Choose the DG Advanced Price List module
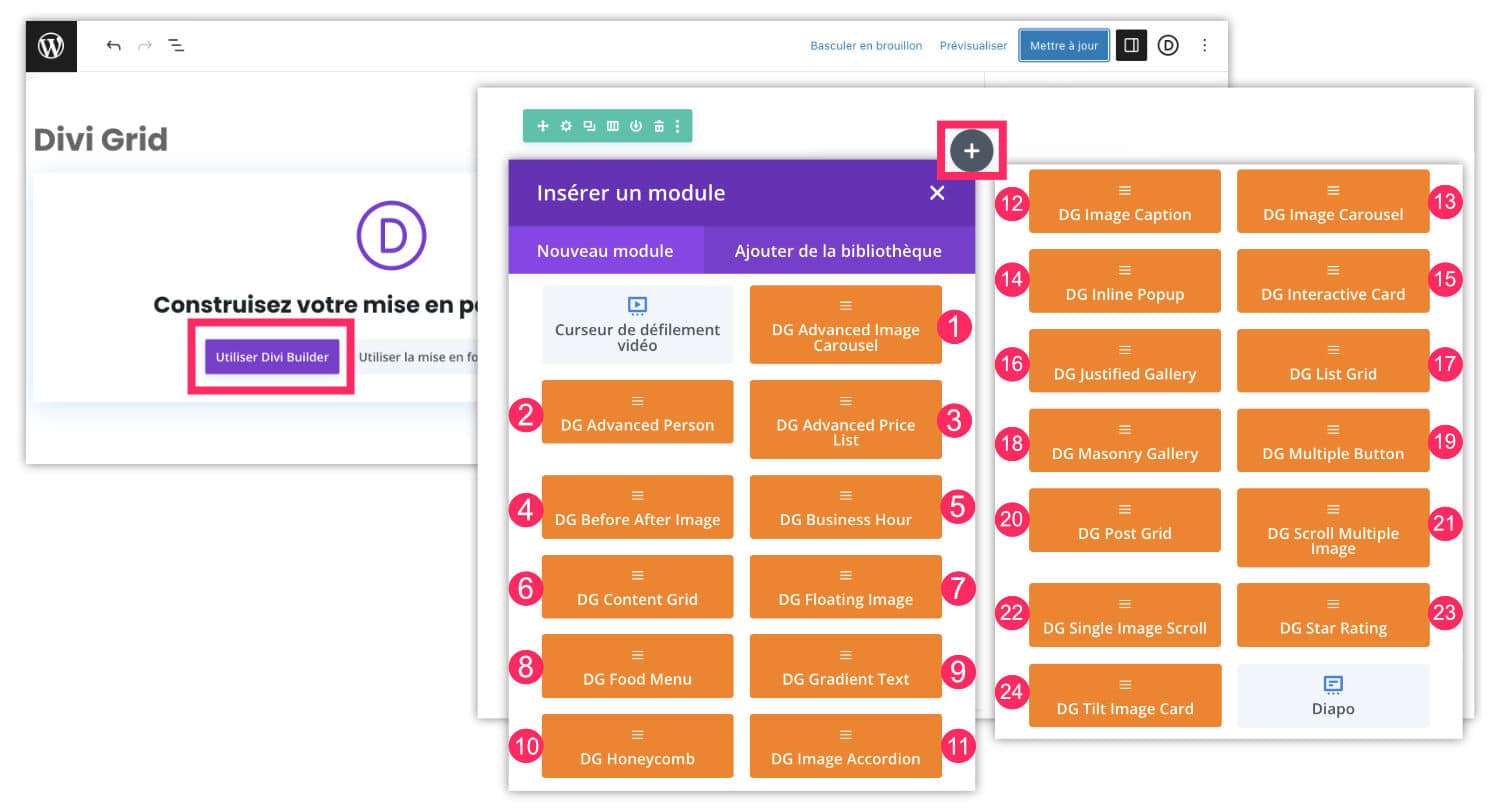Viewport: 1500px width, 811px height. click(x=846, y=419)
